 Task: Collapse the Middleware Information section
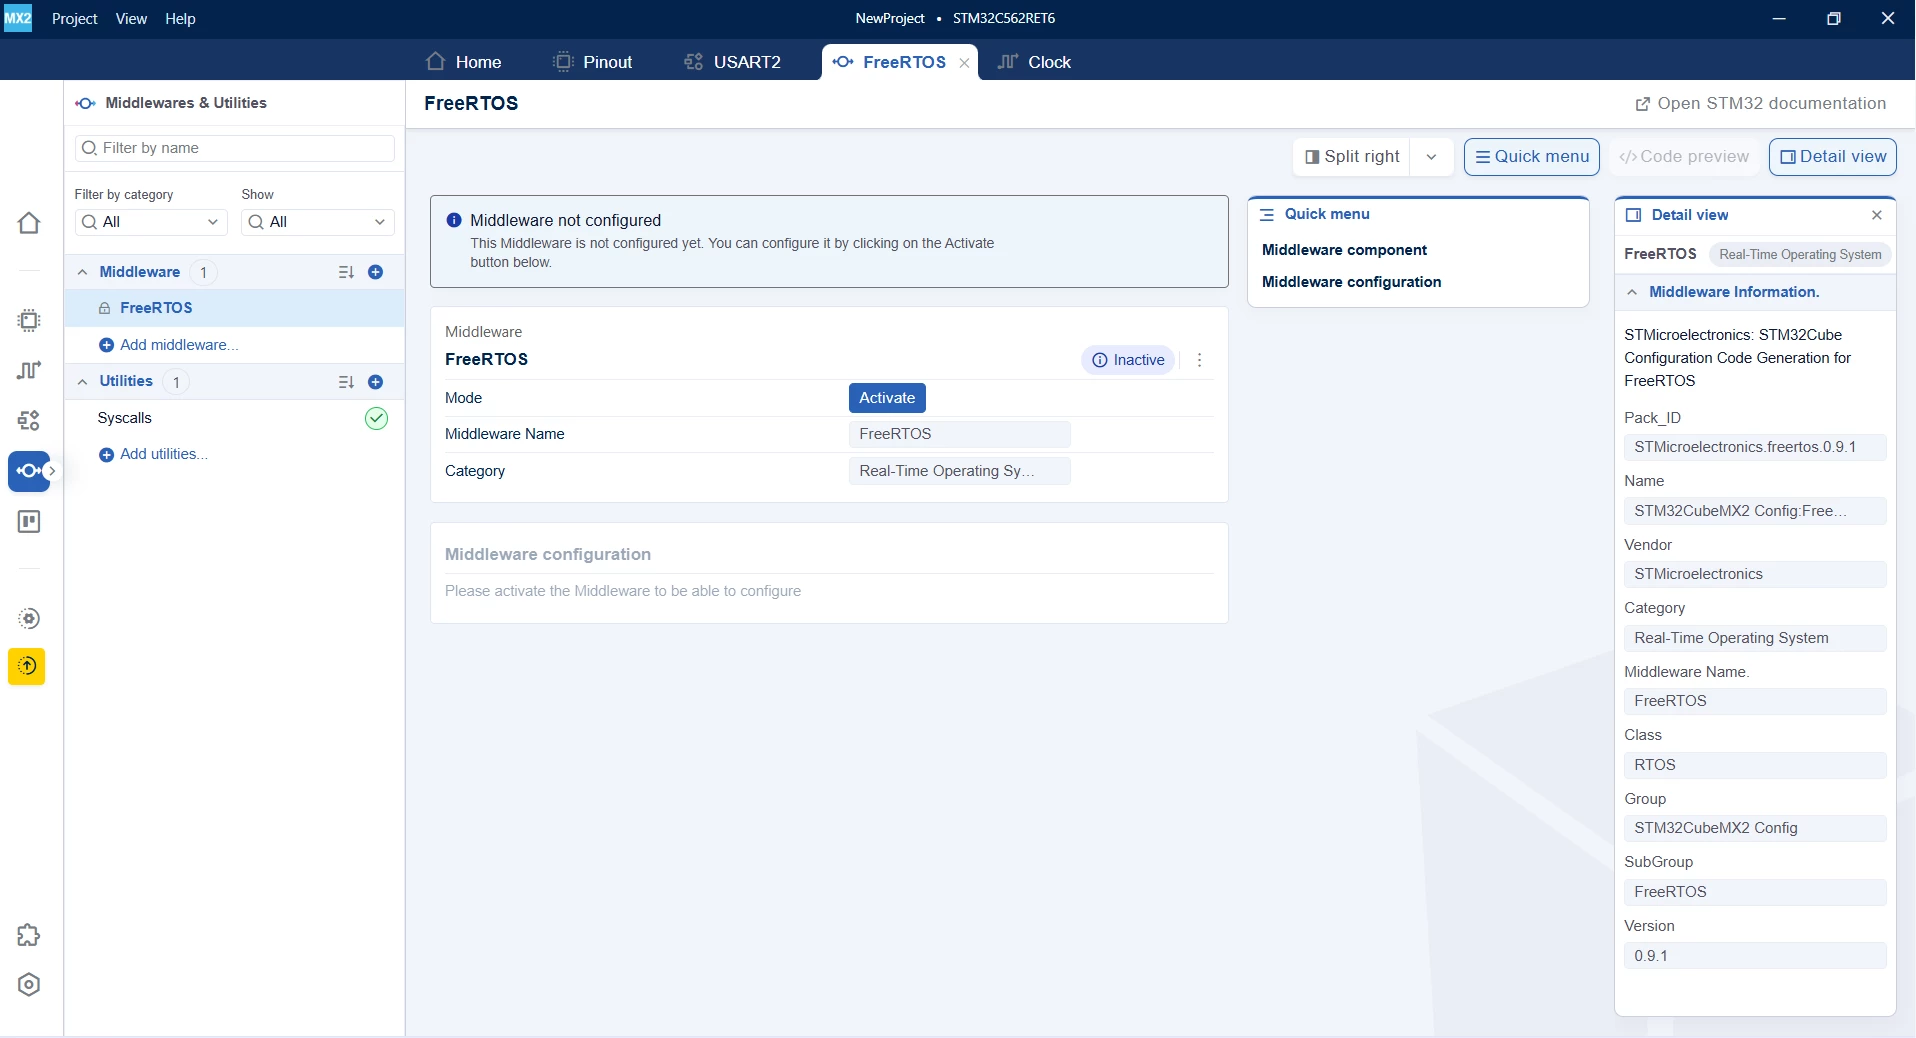click(x=1632, y=292)
